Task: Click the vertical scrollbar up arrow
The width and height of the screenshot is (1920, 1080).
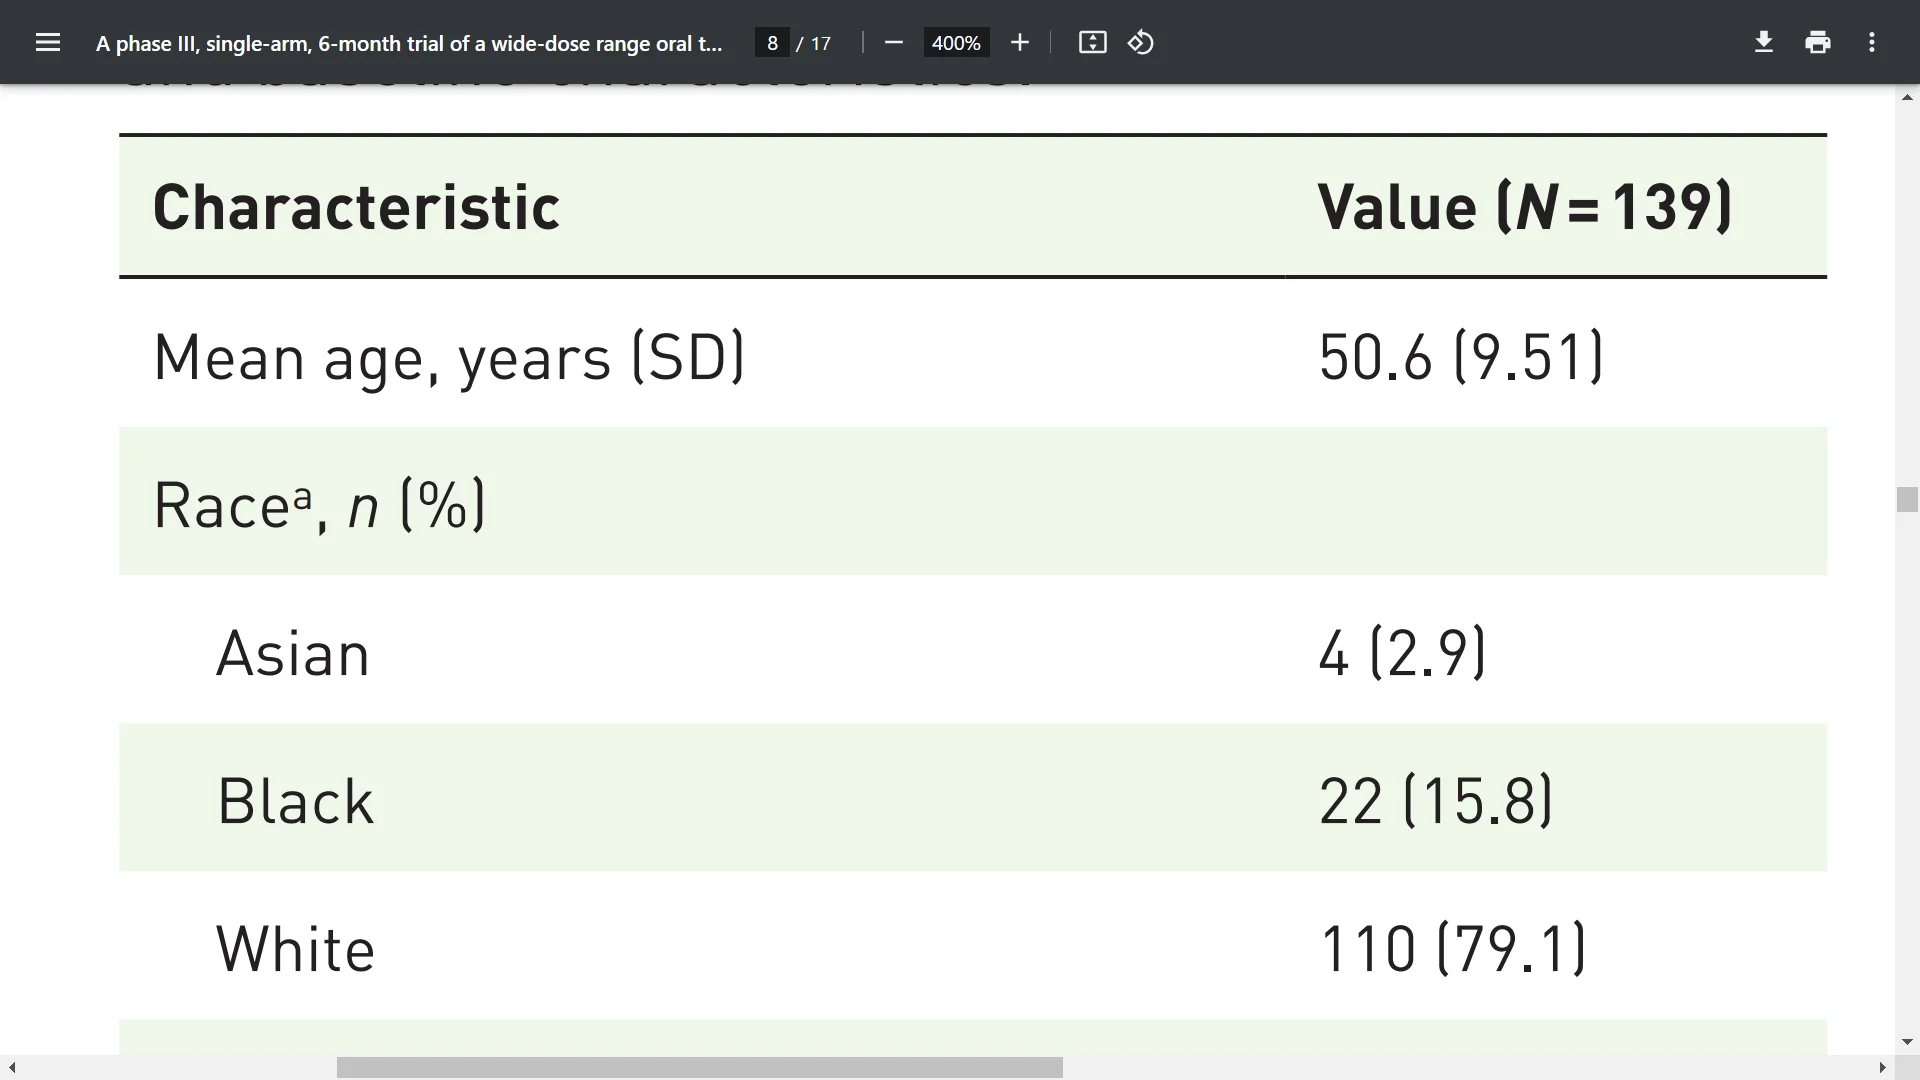Action: [1907, 97]
